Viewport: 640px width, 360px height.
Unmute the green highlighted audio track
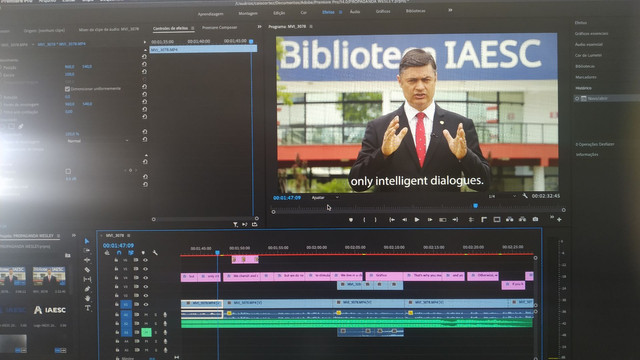[x=146, y=332]
